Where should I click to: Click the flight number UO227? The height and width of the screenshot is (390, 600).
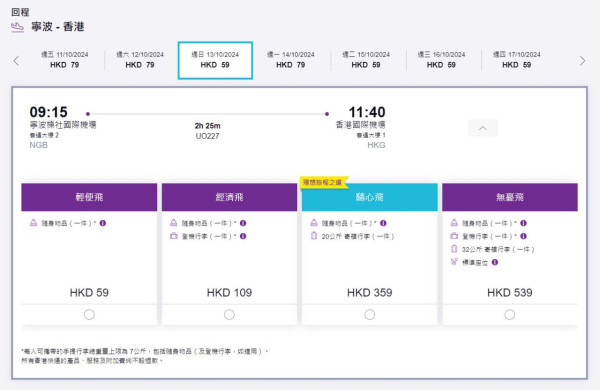207,136
